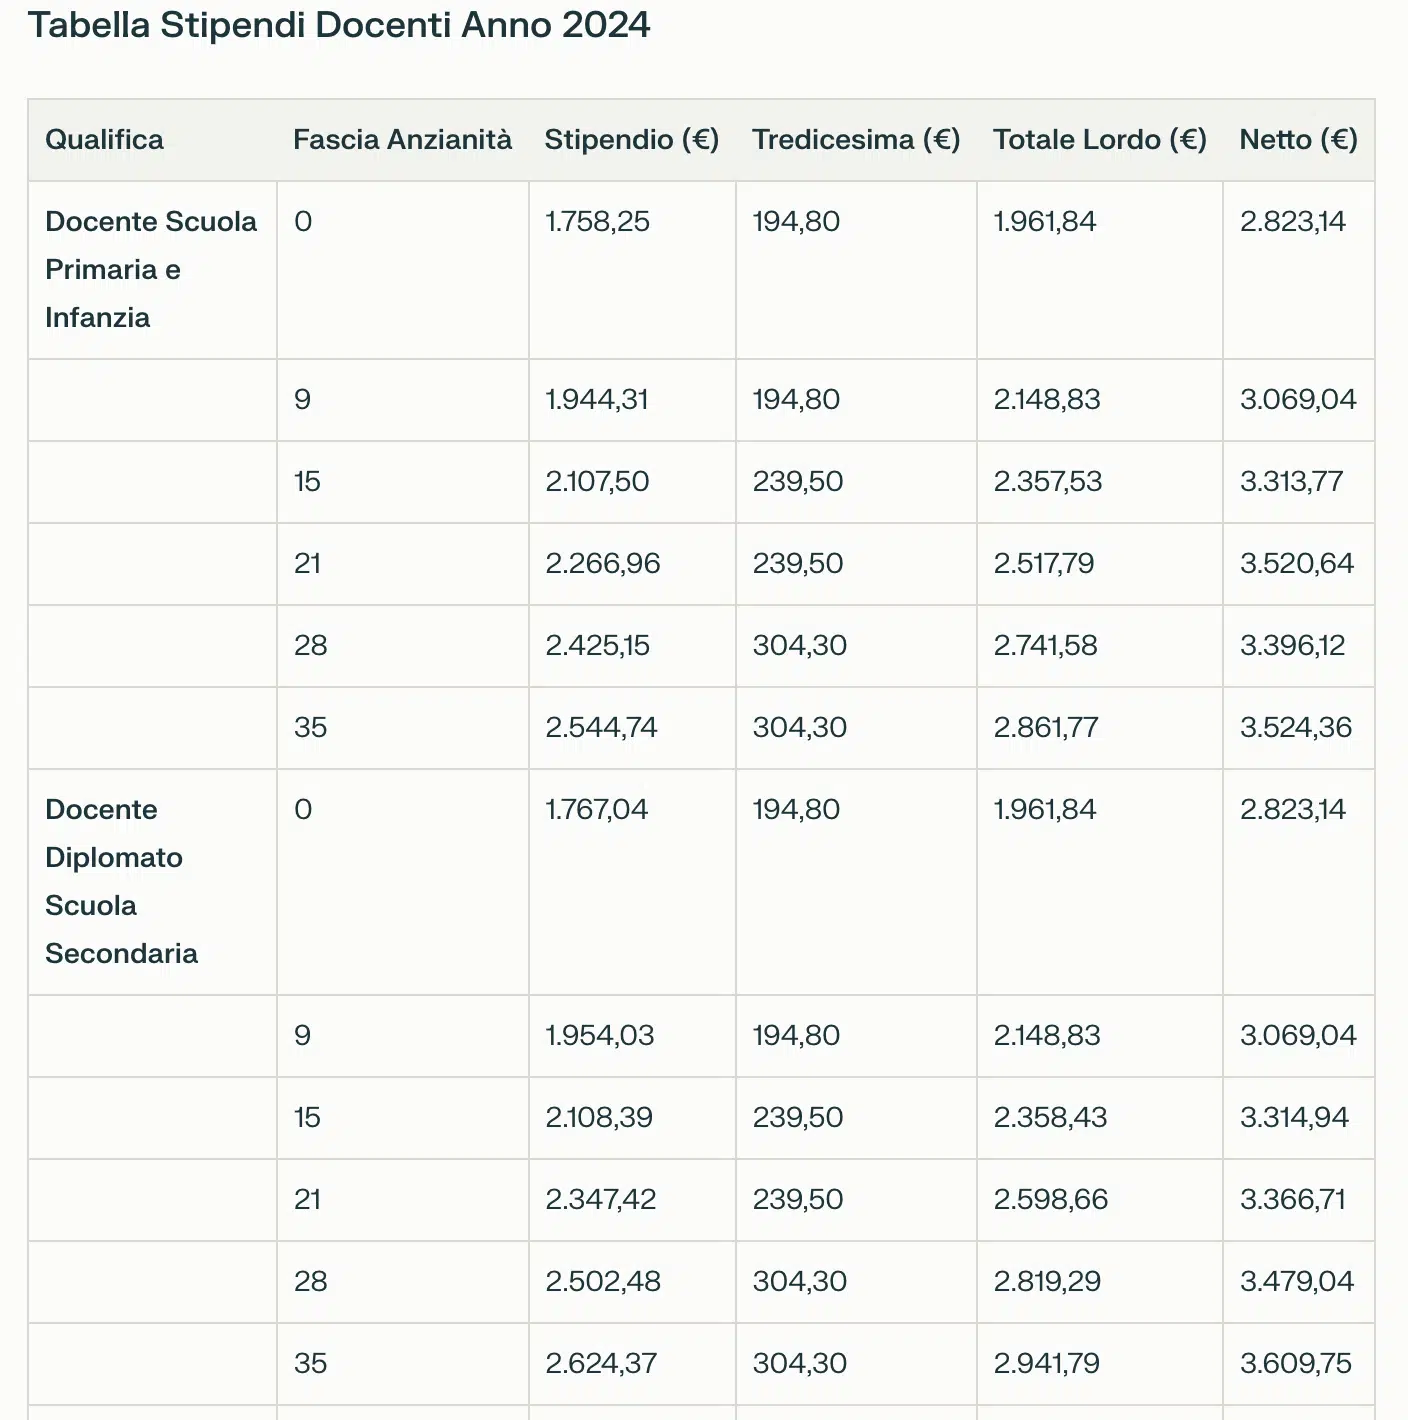Viewport: 1408px width, 1420px height.
Task: Select the cell showing 2.266,96
Action: pyautogui.click(x=602, y=563)
